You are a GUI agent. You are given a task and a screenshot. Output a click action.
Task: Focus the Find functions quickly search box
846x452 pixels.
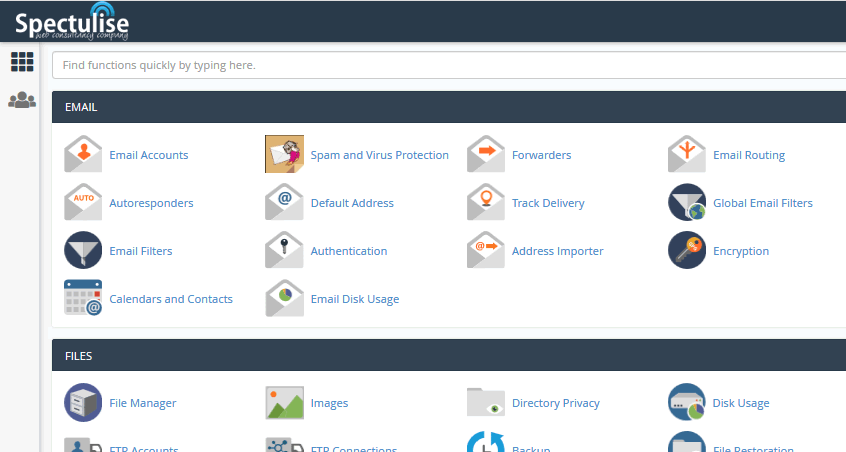449,65
